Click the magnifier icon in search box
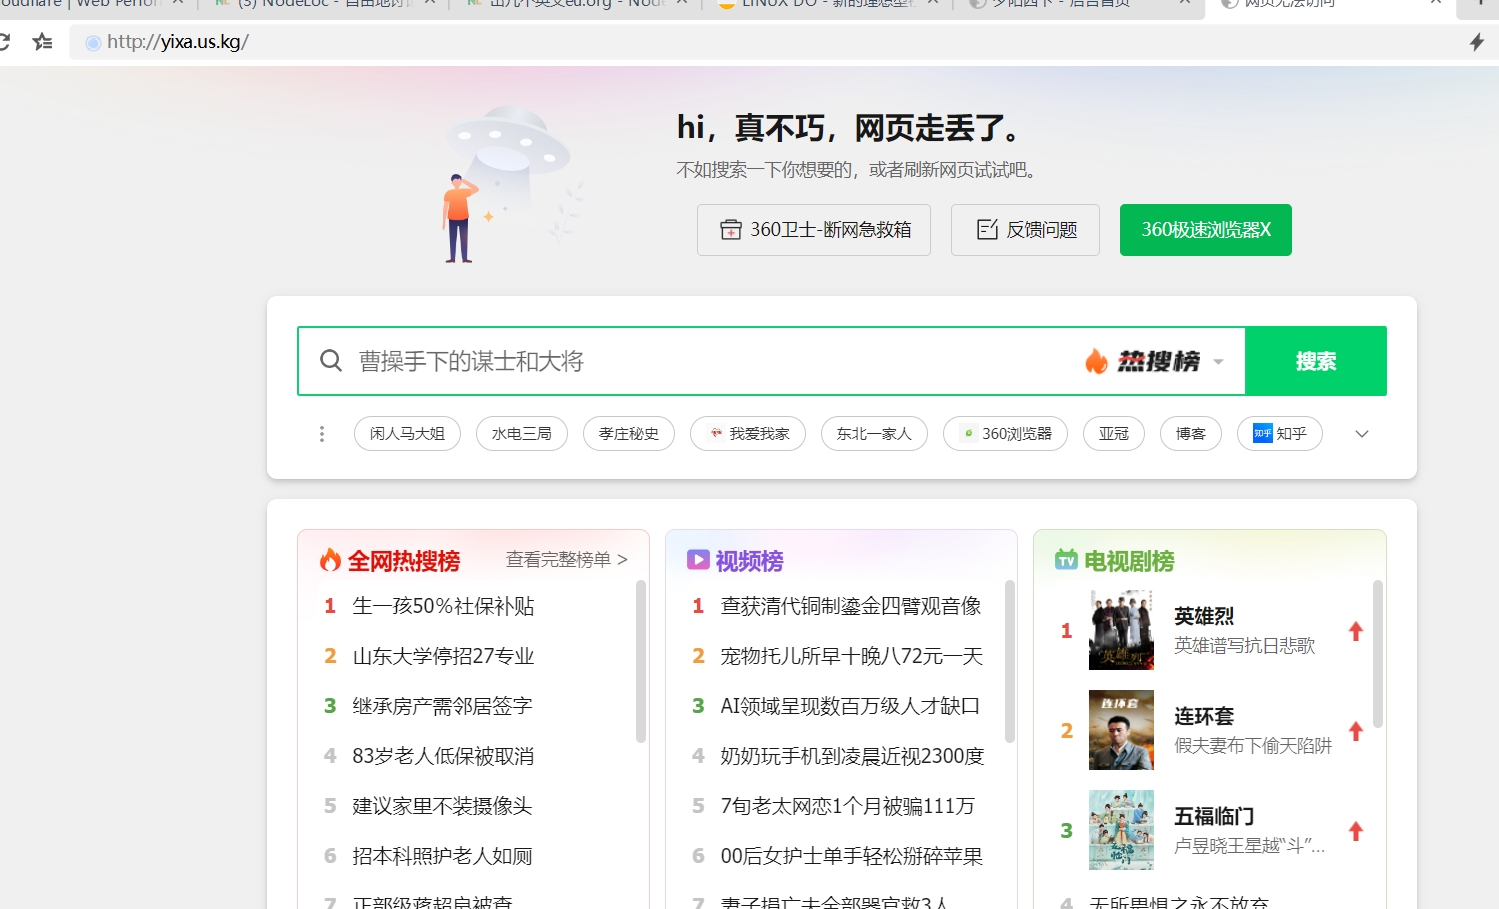This screenshot has height=909, width=1499. (331, 360)
